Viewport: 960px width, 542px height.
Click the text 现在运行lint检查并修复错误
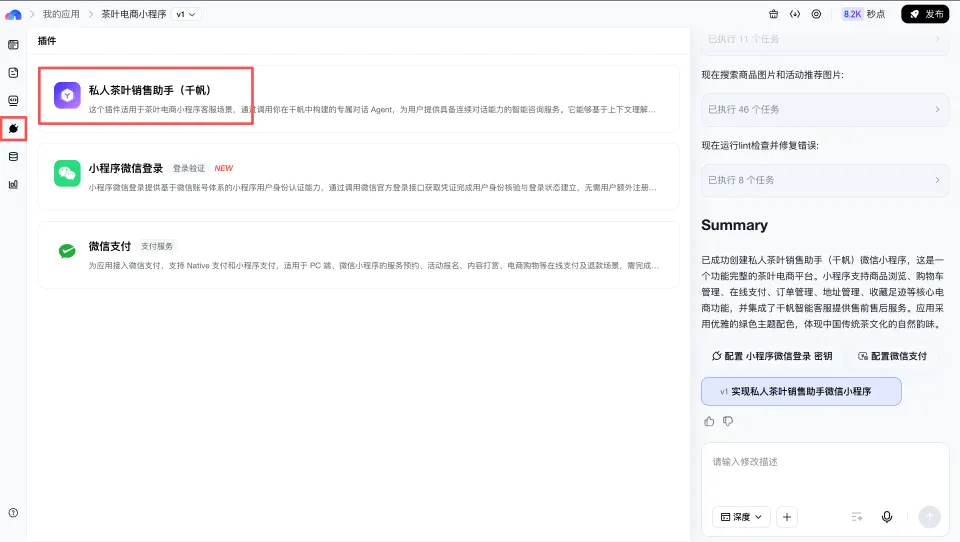click(x=760, y=145)
